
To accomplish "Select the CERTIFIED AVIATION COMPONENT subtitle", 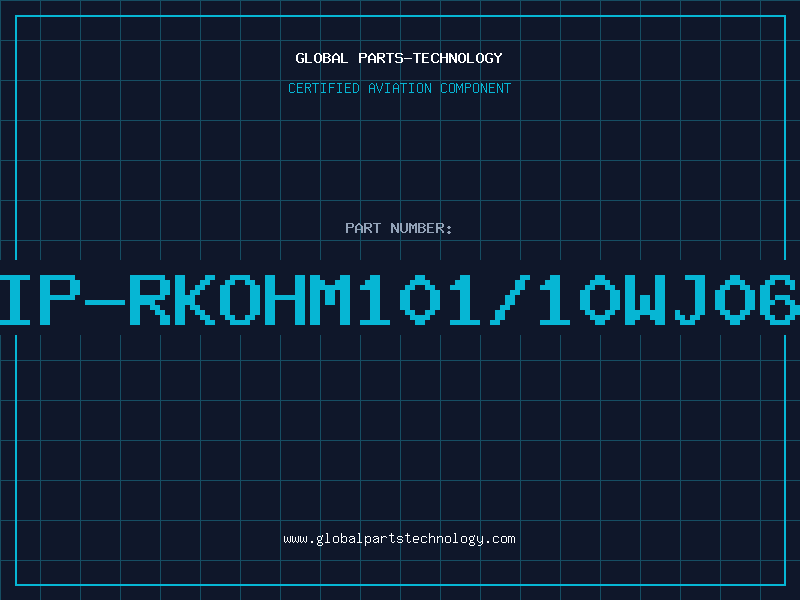I will click(399, 88).
